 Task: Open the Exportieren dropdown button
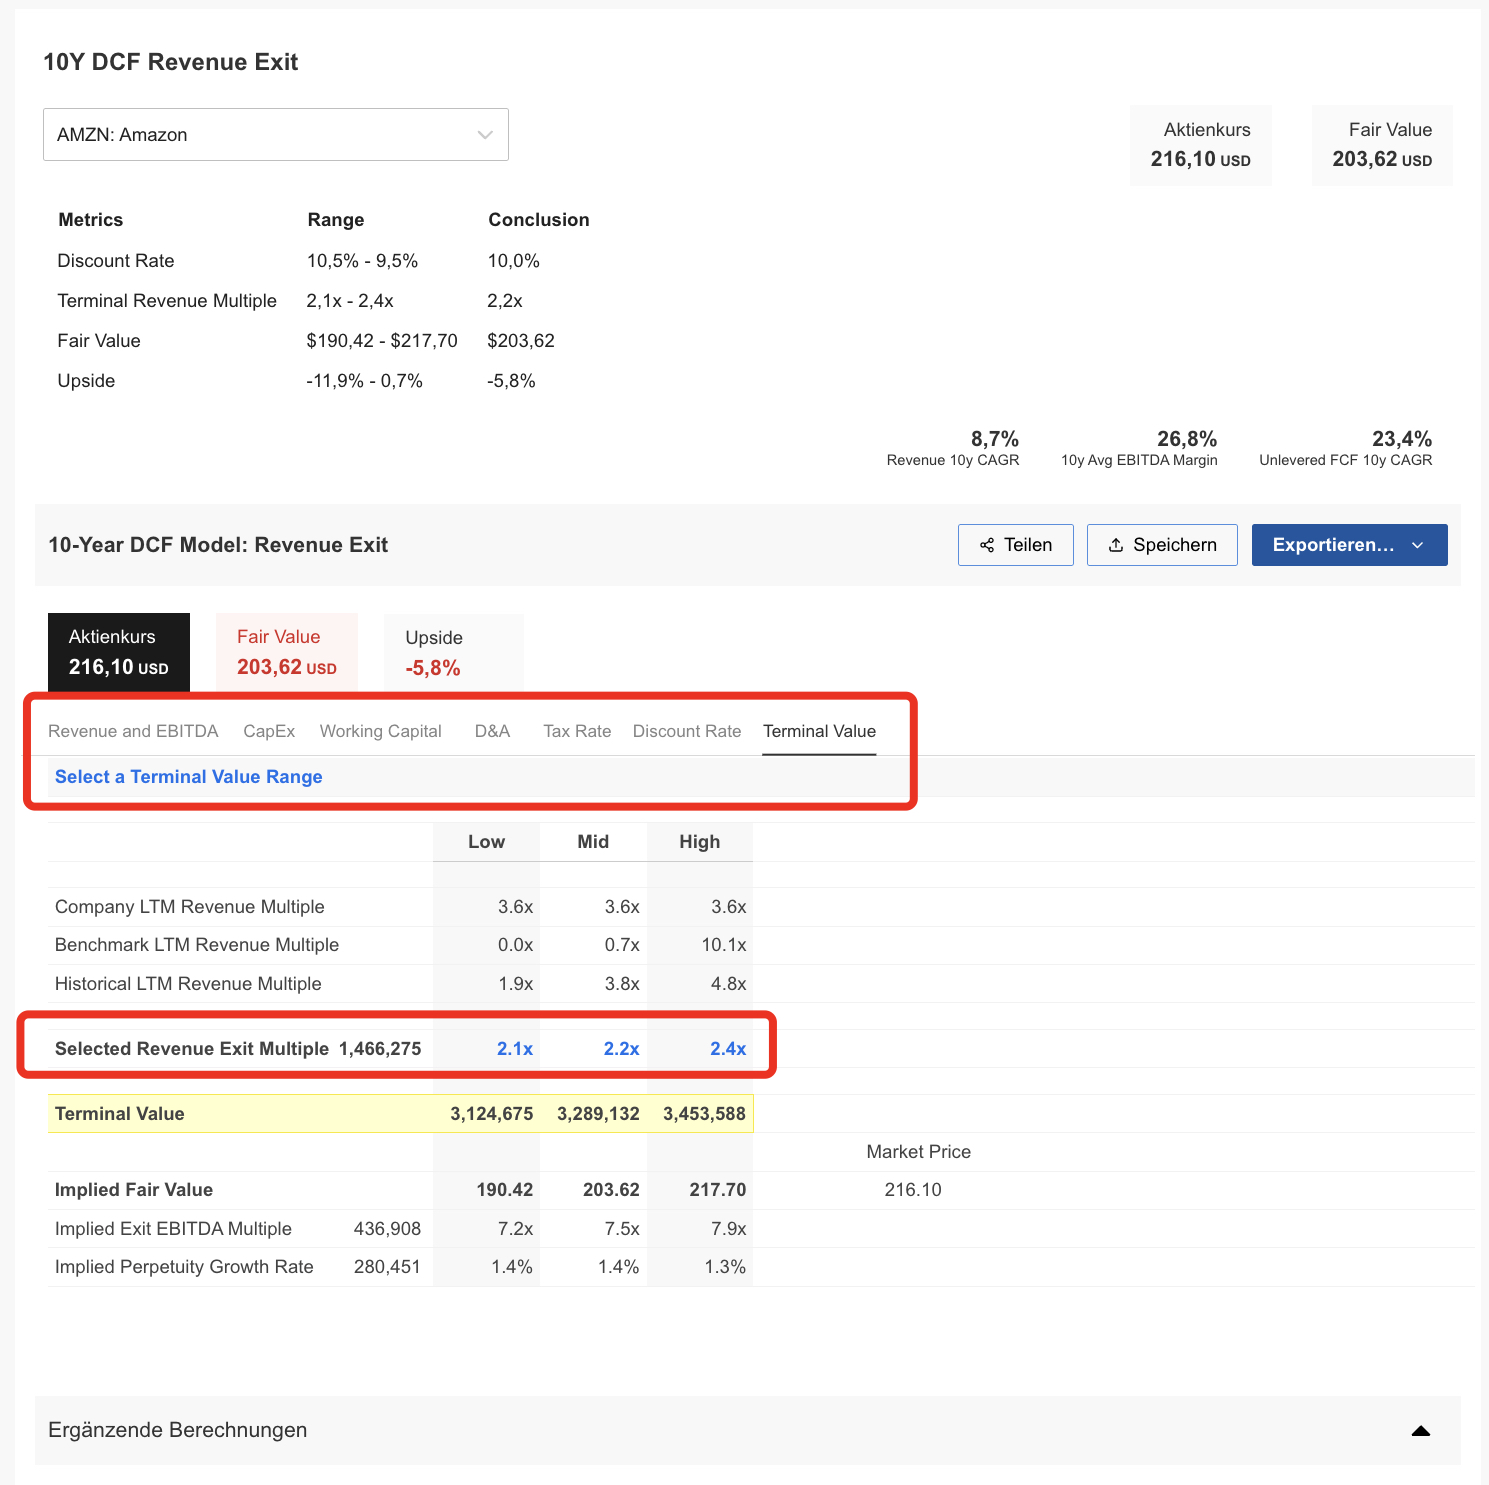pos(1349,545)
